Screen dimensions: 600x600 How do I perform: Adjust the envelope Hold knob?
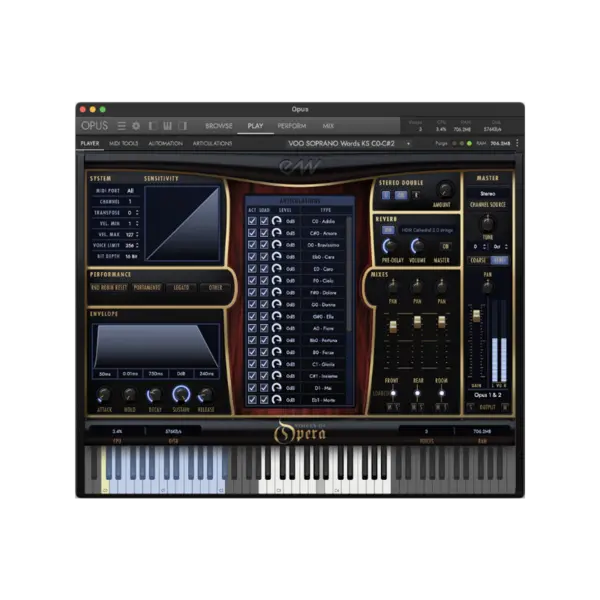click(129, 395)
